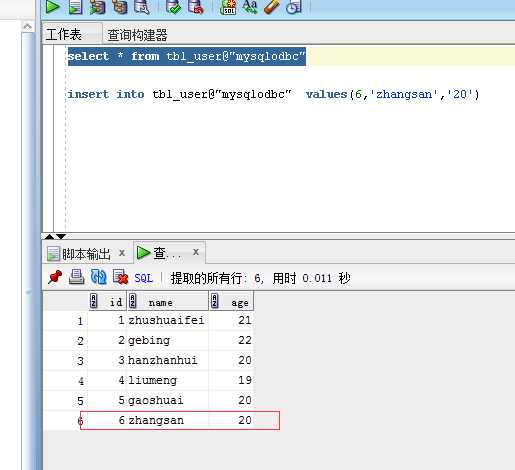Switch to the 查询构建器 tab
515x470 pixels.
point(137,35)
